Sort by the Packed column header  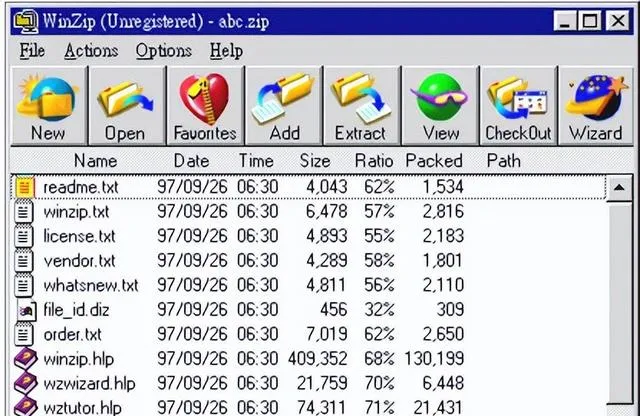434,161
